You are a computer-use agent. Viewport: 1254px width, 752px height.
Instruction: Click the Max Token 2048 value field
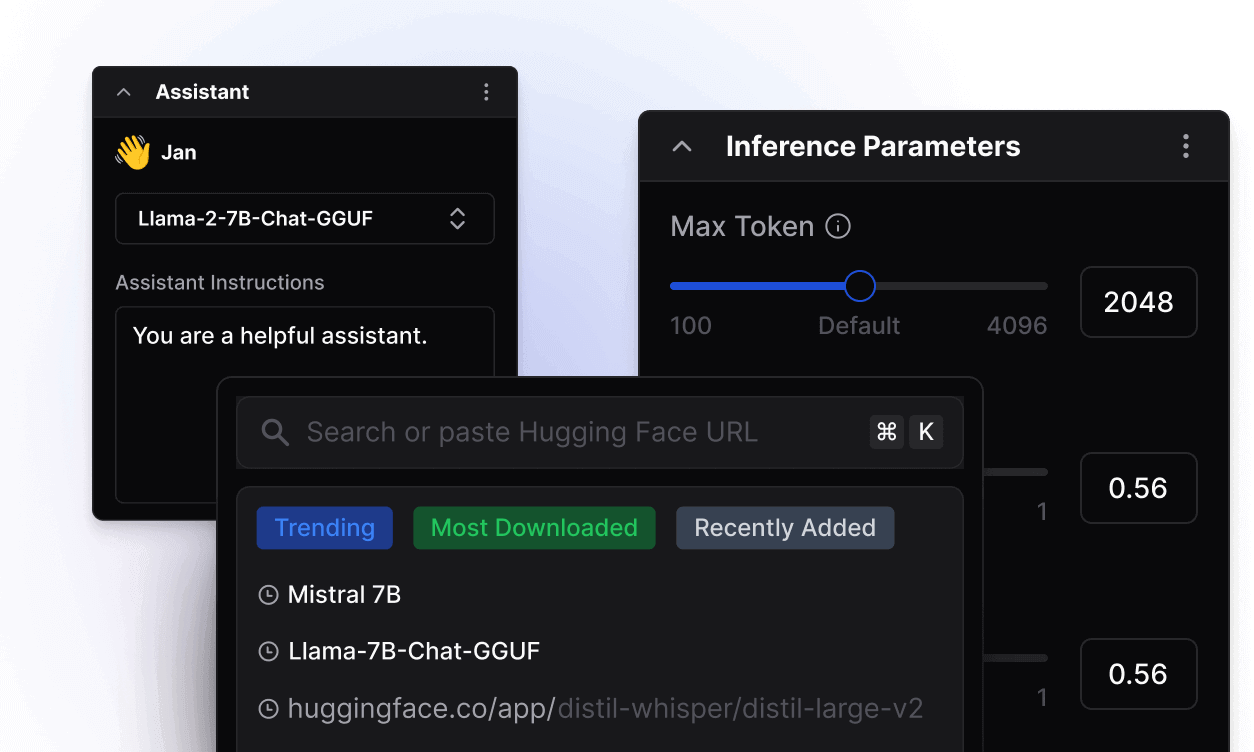click(1138, 302)
